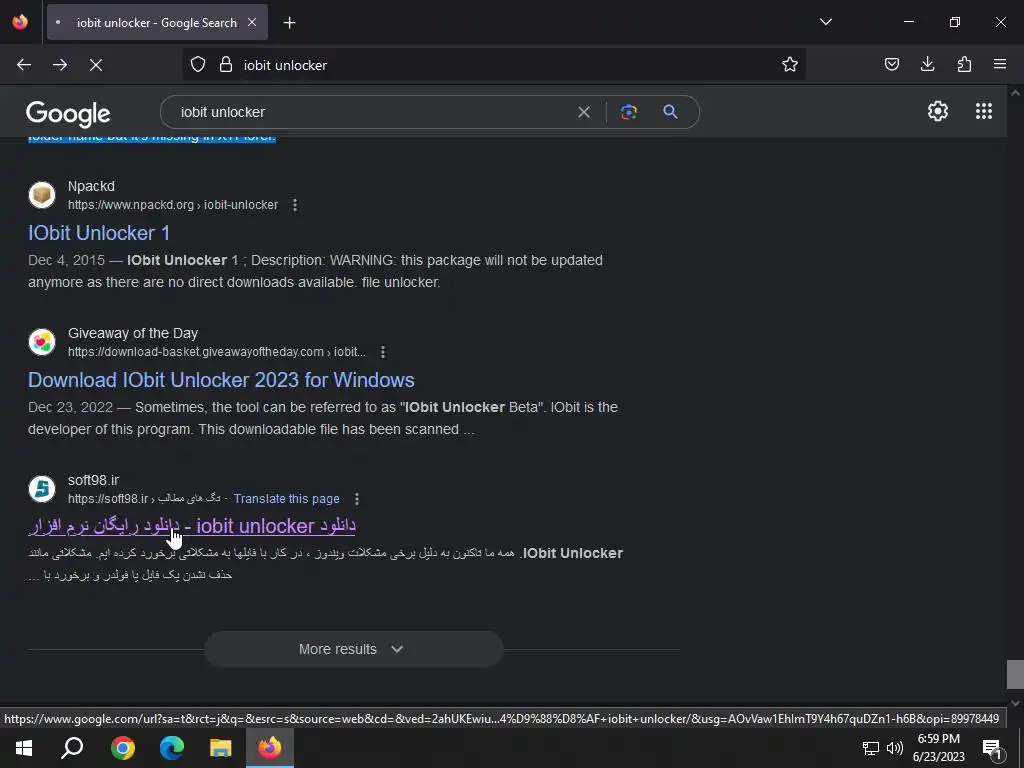This screenshot has width=1024, height=768.
Task: Bookmark this page with the star
Action: click(x=790, y=65)
